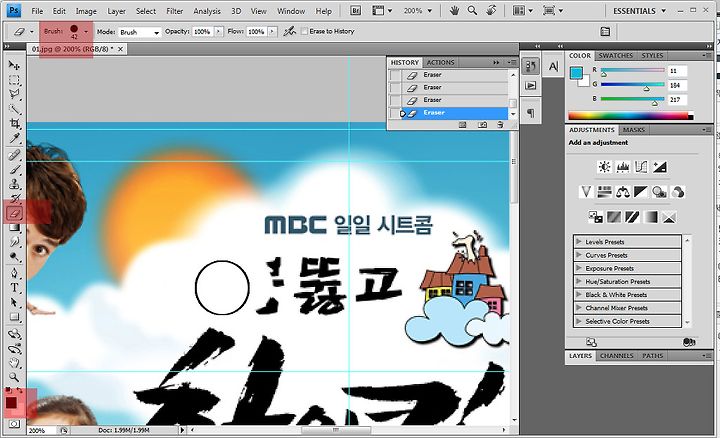
Task: Select the Rectangle shape tool
Action: pos(14,317)
